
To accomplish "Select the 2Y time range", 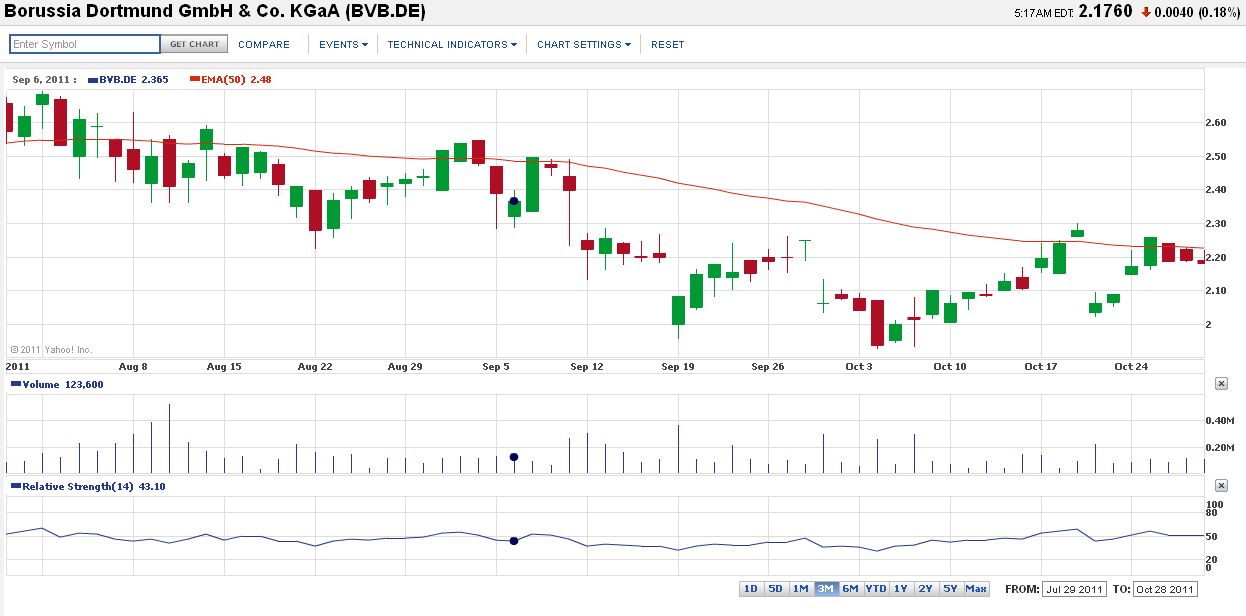I will point(926,589).
